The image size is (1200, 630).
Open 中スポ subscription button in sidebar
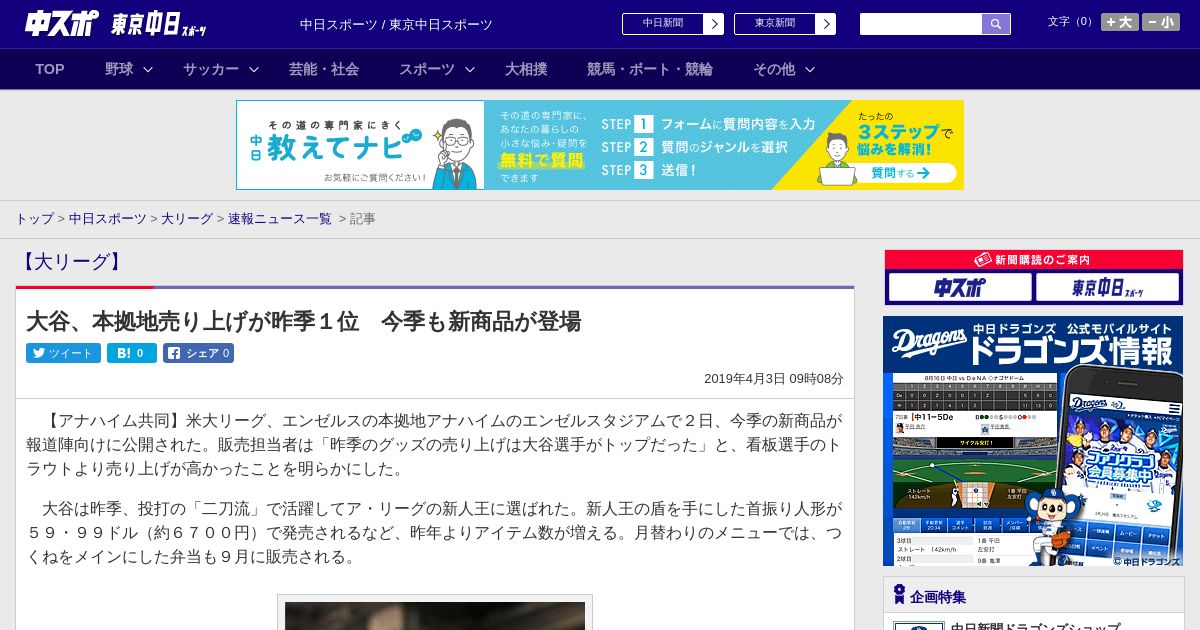[x=960, y=288]
